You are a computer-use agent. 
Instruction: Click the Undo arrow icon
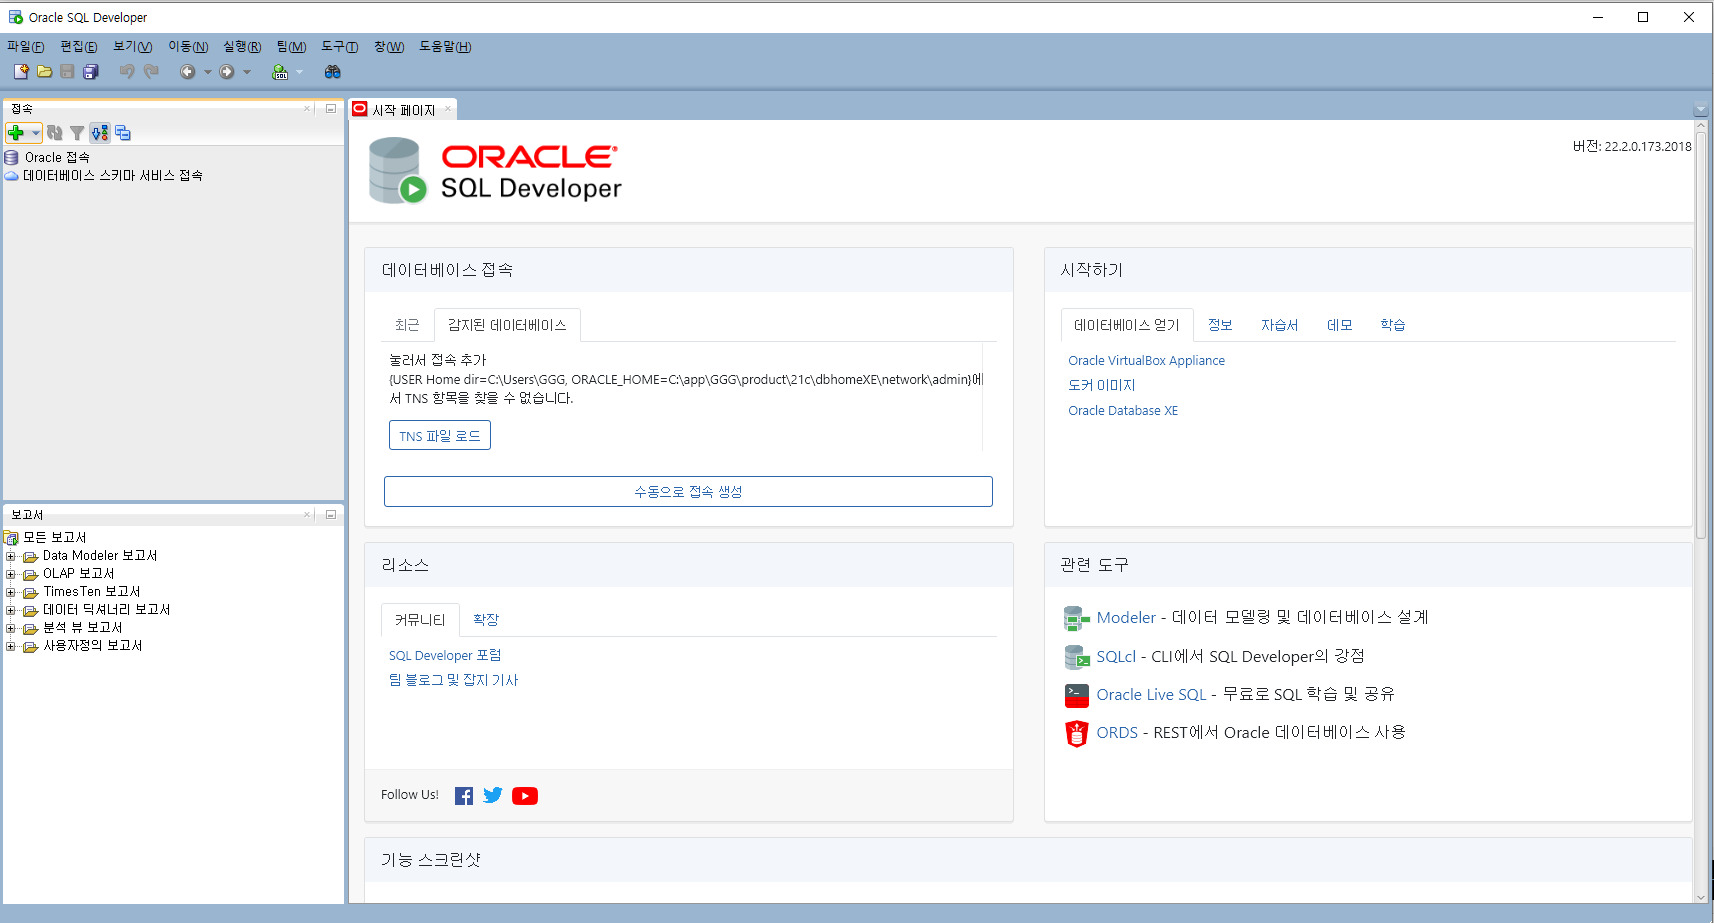[127, 71]
